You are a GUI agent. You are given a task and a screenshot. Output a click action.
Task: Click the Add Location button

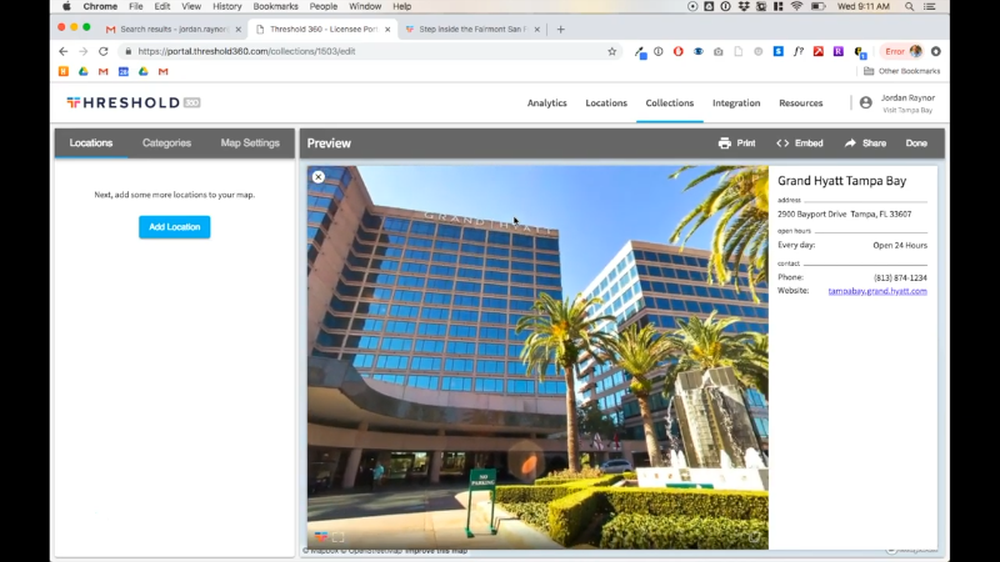tap(174, 227)
